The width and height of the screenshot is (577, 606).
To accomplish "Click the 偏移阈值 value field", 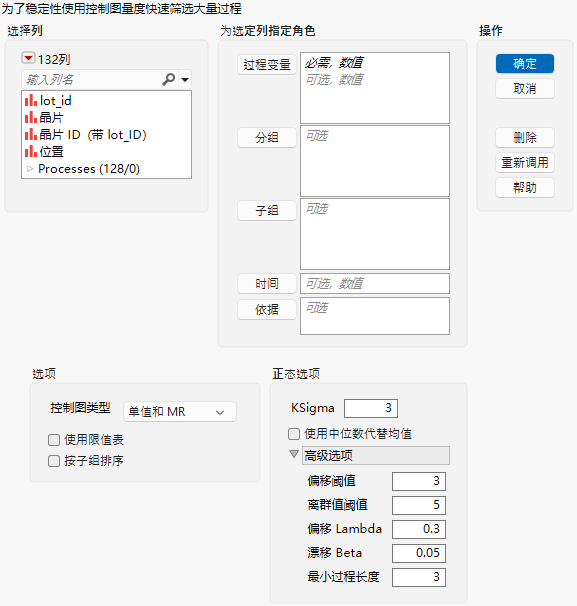I will click(419, 482).
